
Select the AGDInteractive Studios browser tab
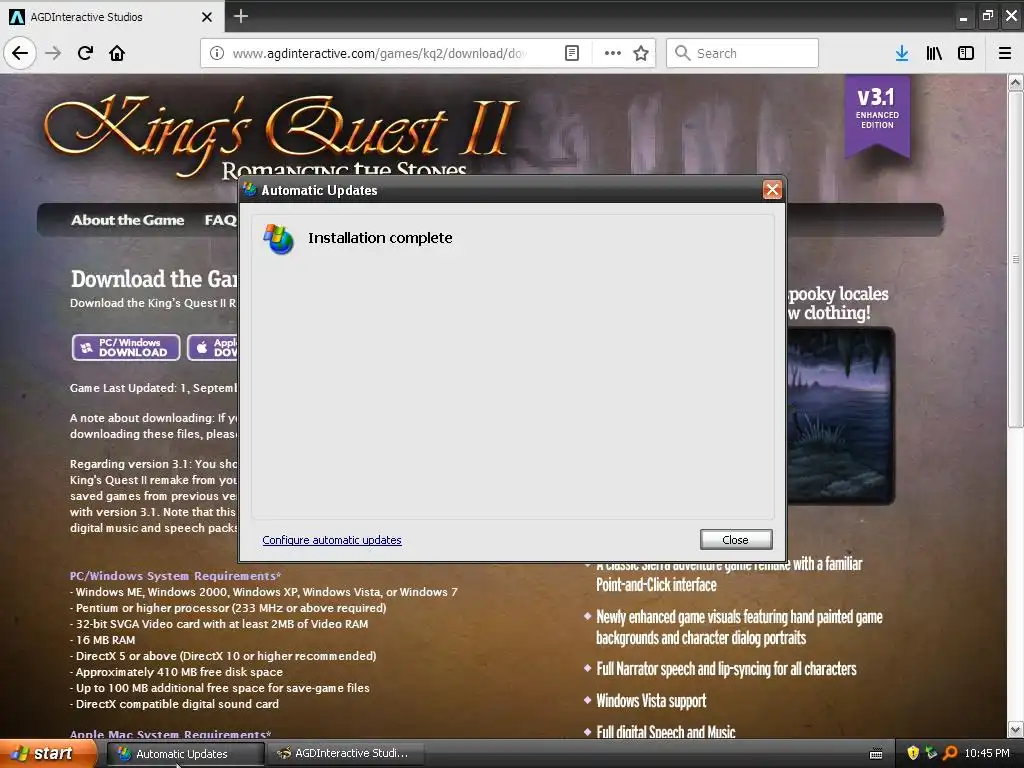(x=112, y=16)
